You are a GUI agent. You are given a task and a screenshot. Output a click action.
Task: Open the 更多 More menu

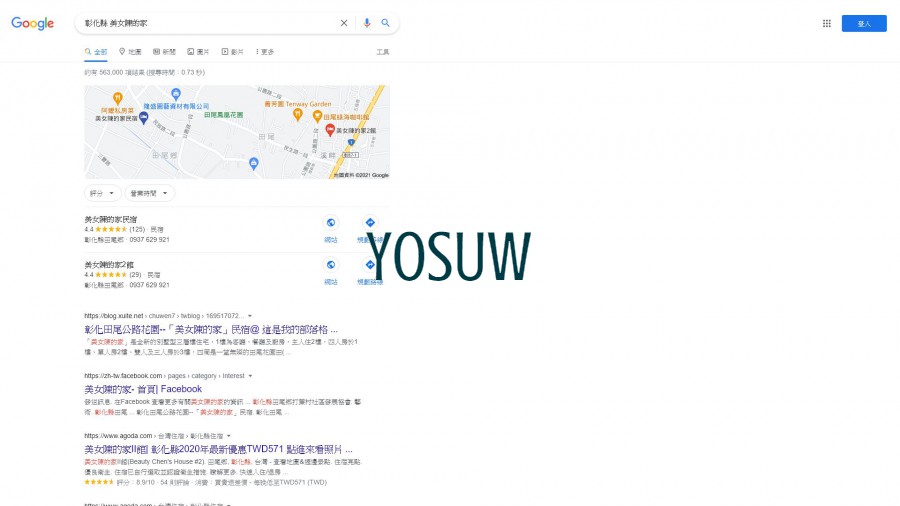tap(265, 52)
